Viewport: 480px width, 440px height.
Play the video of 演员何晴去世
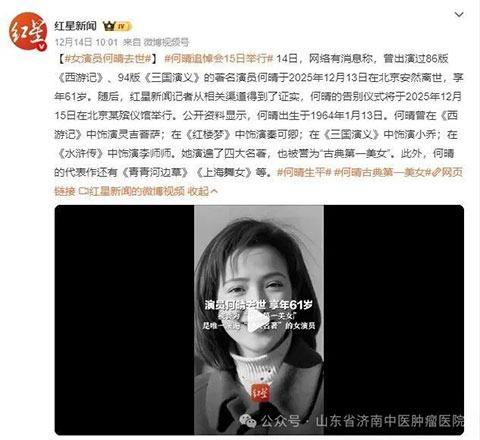(x=259, y=320)
